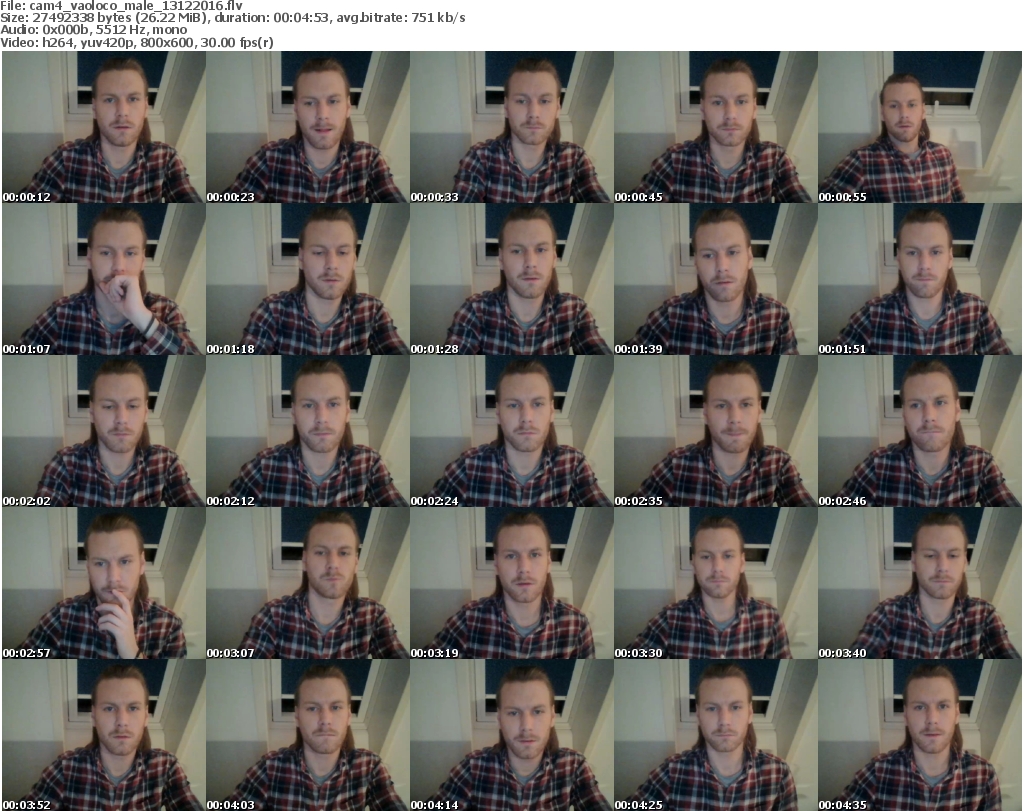Choose the frame timestamped 00:03:40
This screenshot has width=1024, height=811.
(x=920, y=583)
